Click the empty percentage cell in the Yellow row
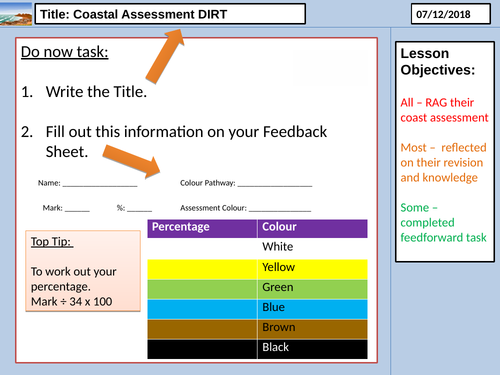 [x=202, y=269]
